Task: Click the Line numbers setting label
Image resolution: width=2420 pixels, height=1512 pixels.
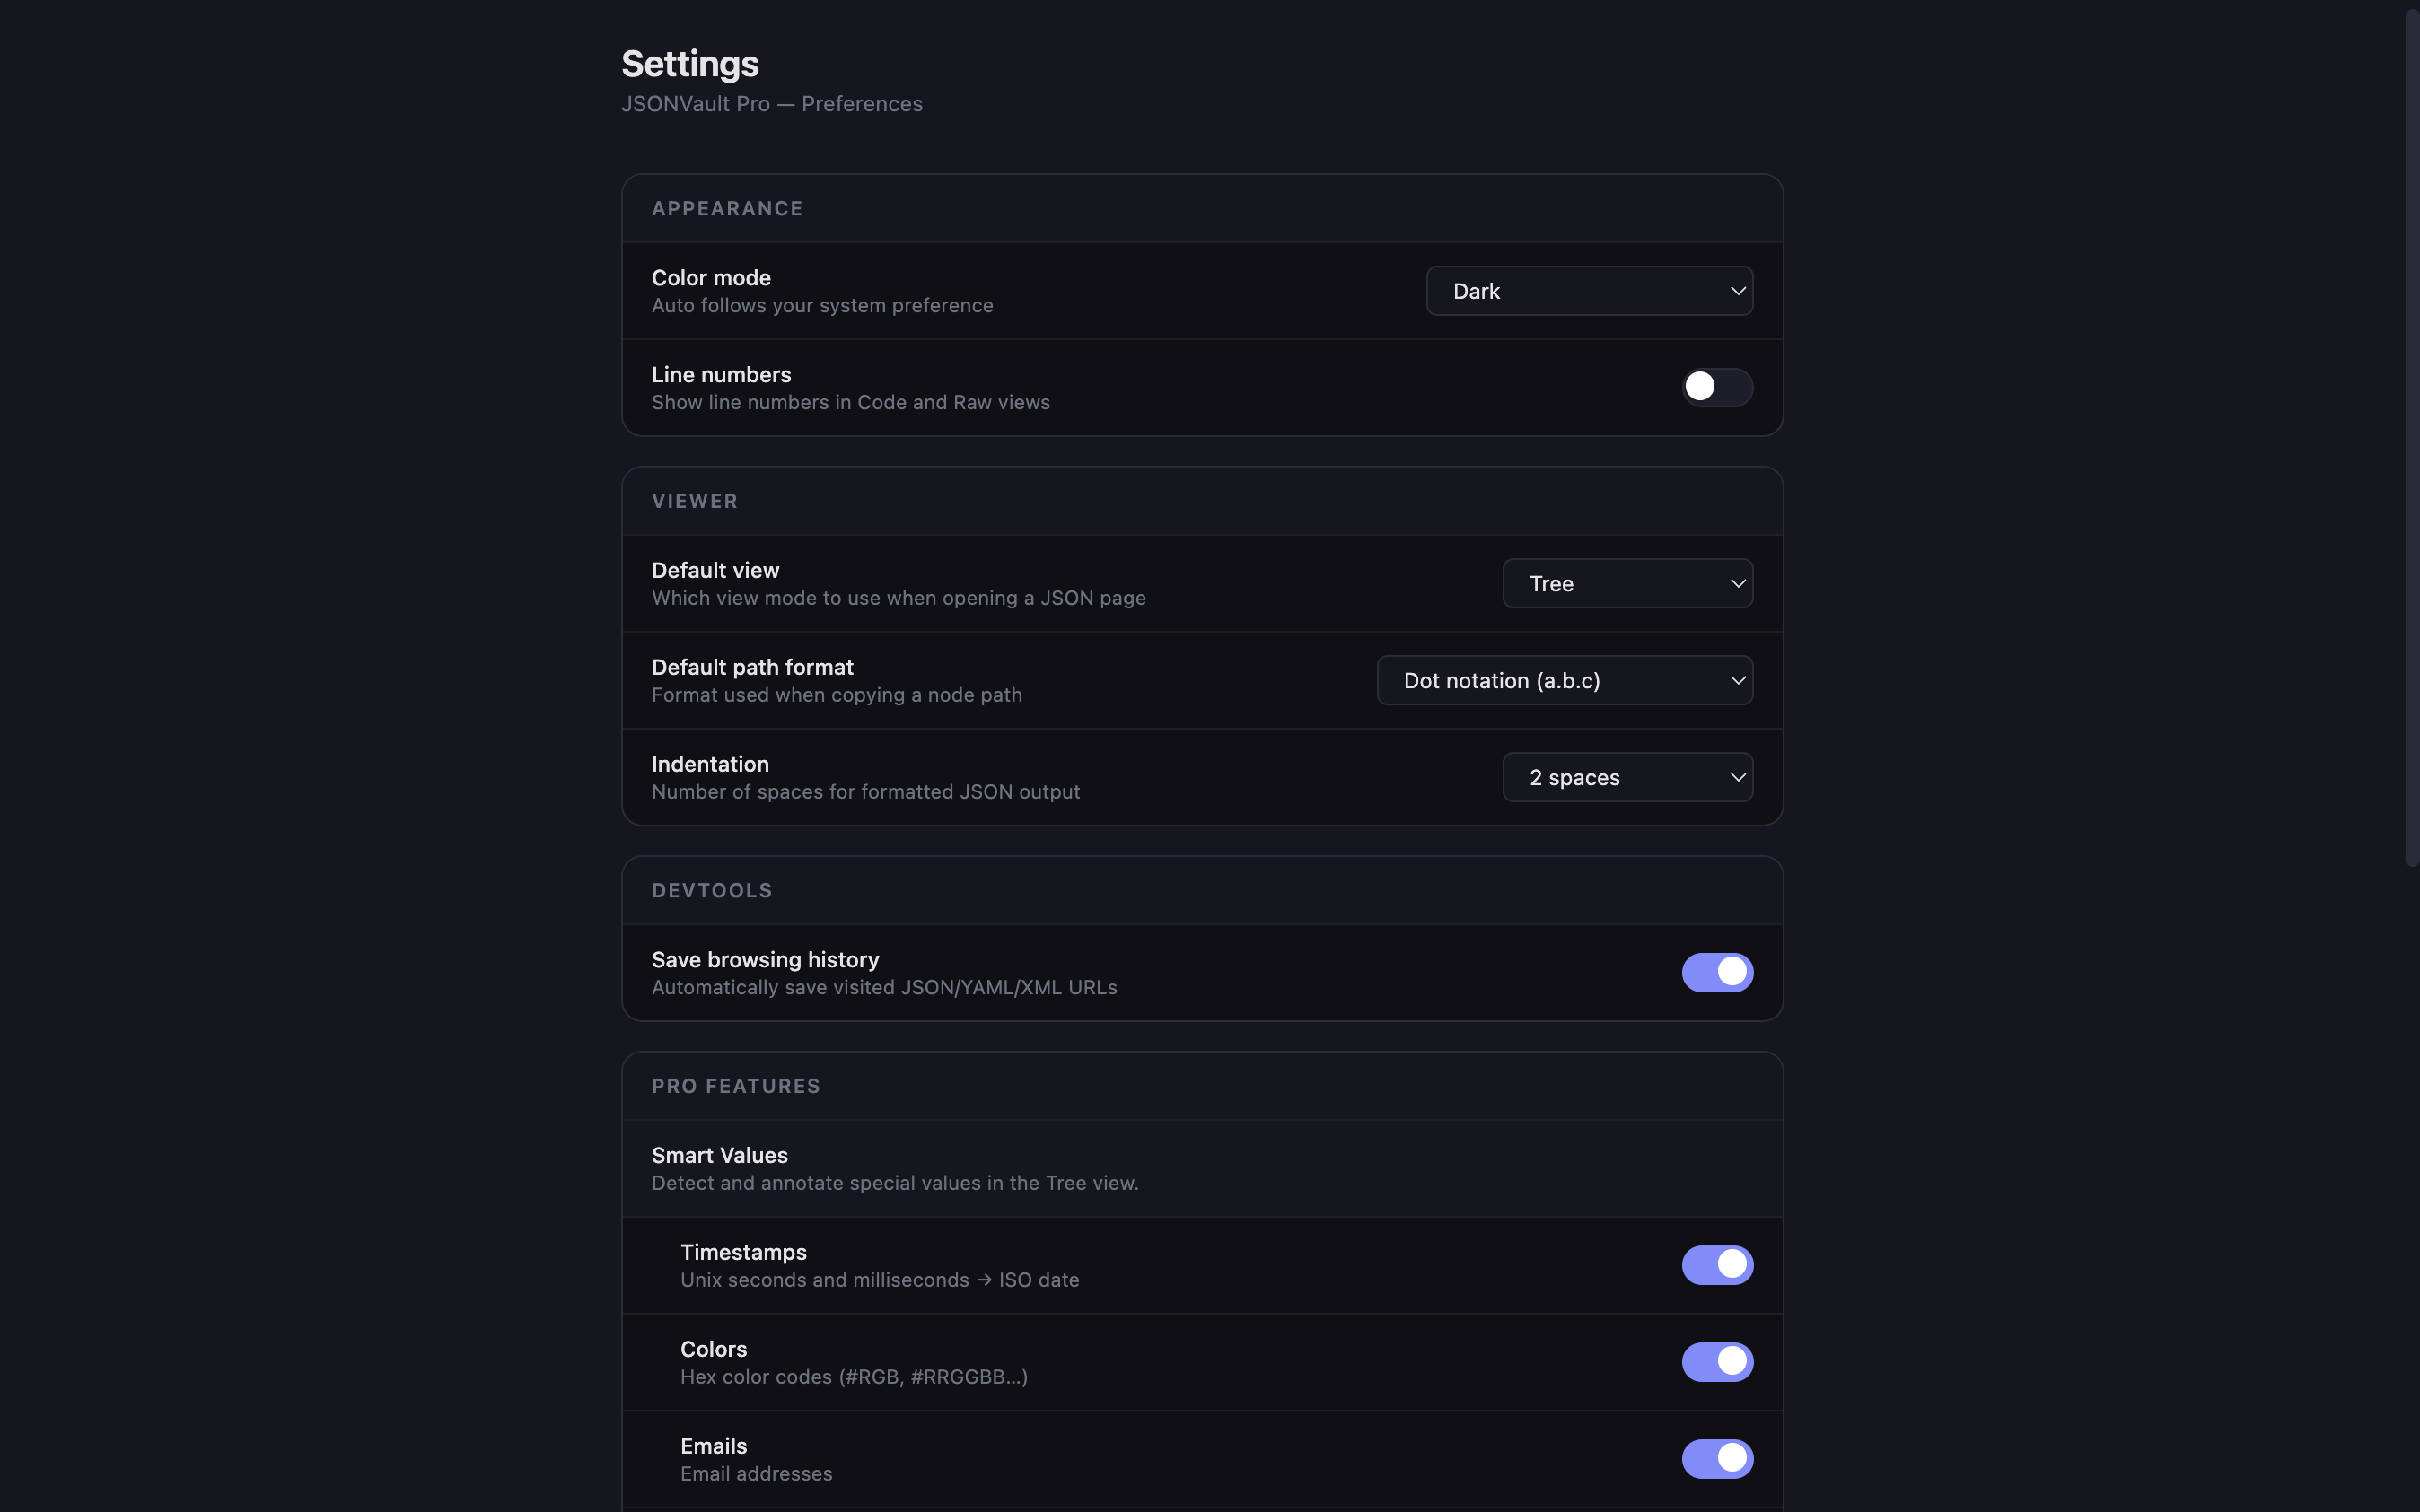Action: pyautogui.click(x=721, y=375)
